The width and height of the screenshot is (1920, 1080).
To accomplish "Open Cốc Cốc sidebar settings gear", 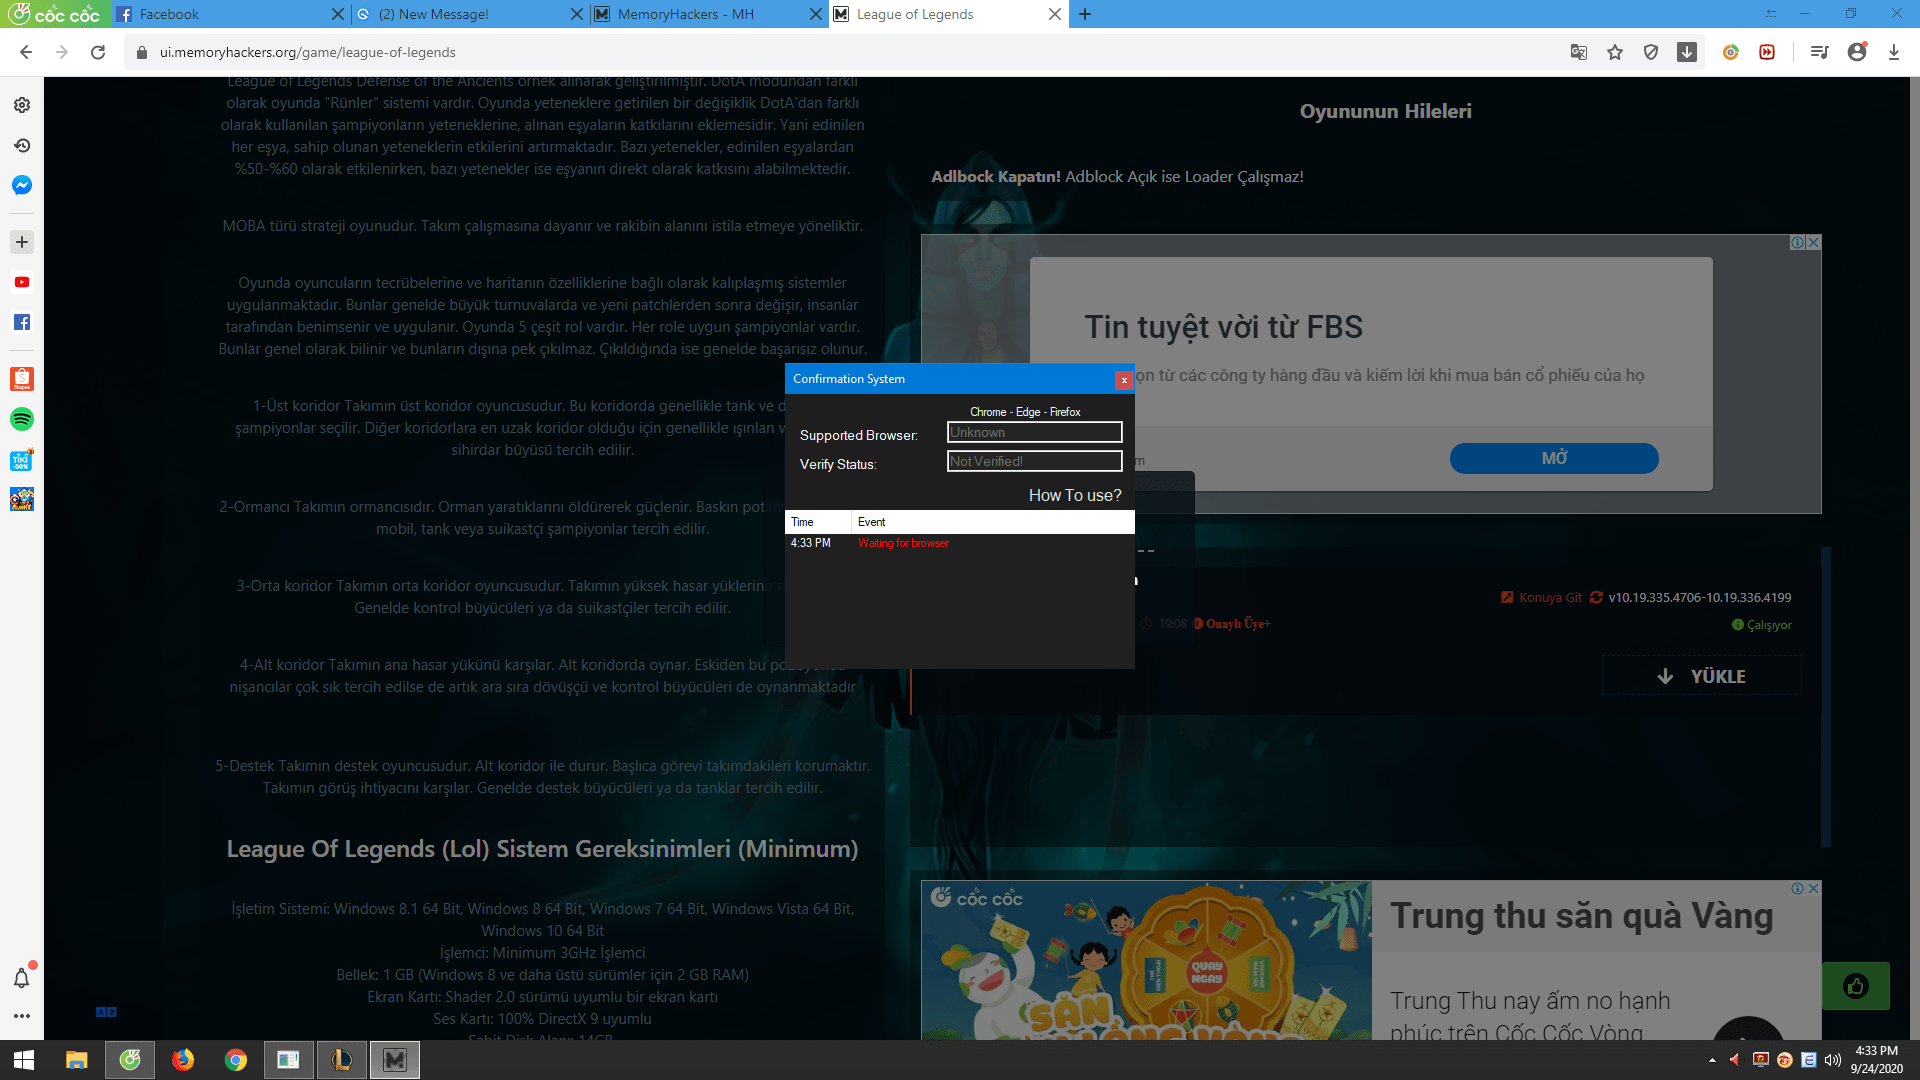I will point(22,105).
